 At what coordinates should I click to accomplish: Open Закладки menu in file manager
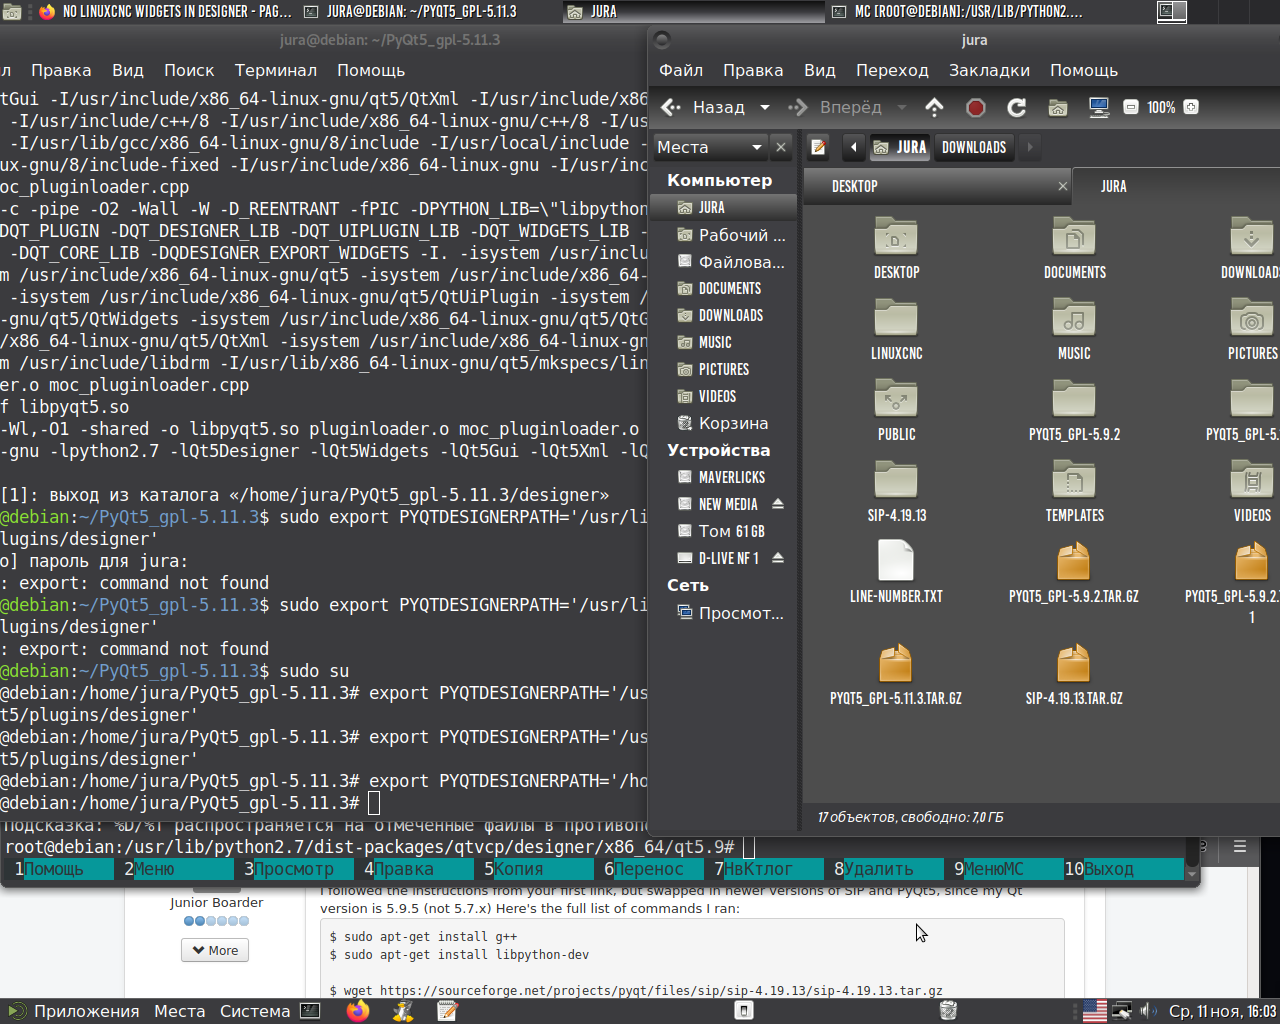[989, 70]
